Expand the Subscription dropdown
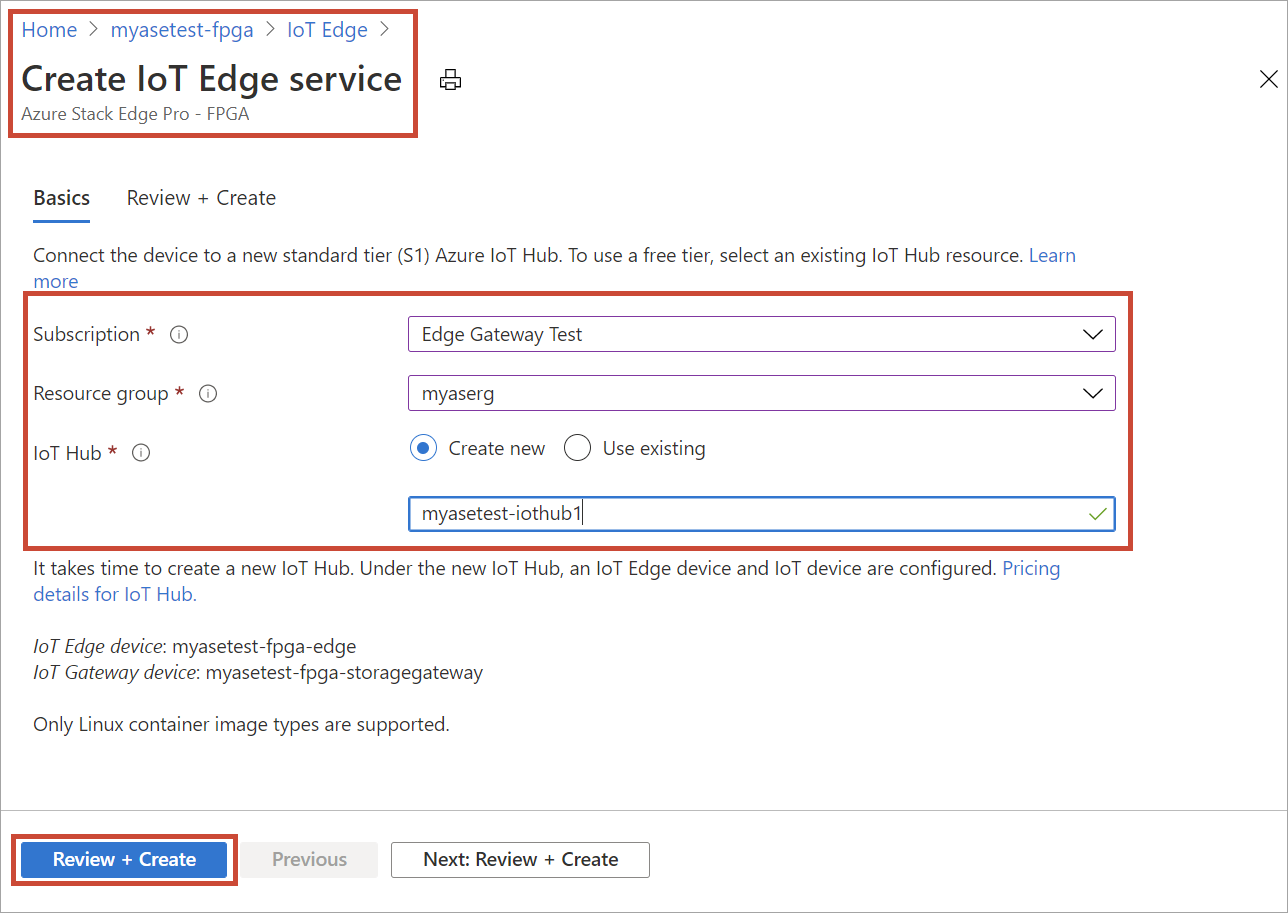Screen dimensions: 1288x913 click(761, 335)
